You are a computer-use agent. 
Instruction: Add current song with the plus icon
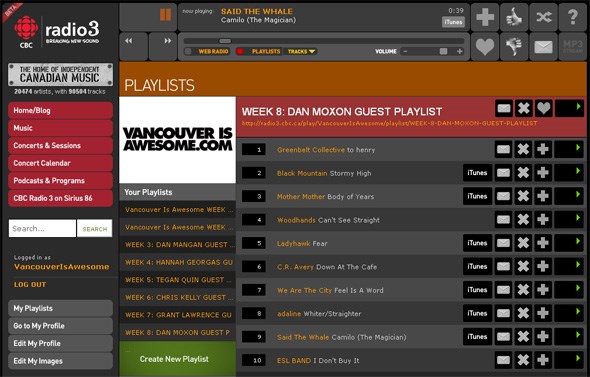click(485, 17)
